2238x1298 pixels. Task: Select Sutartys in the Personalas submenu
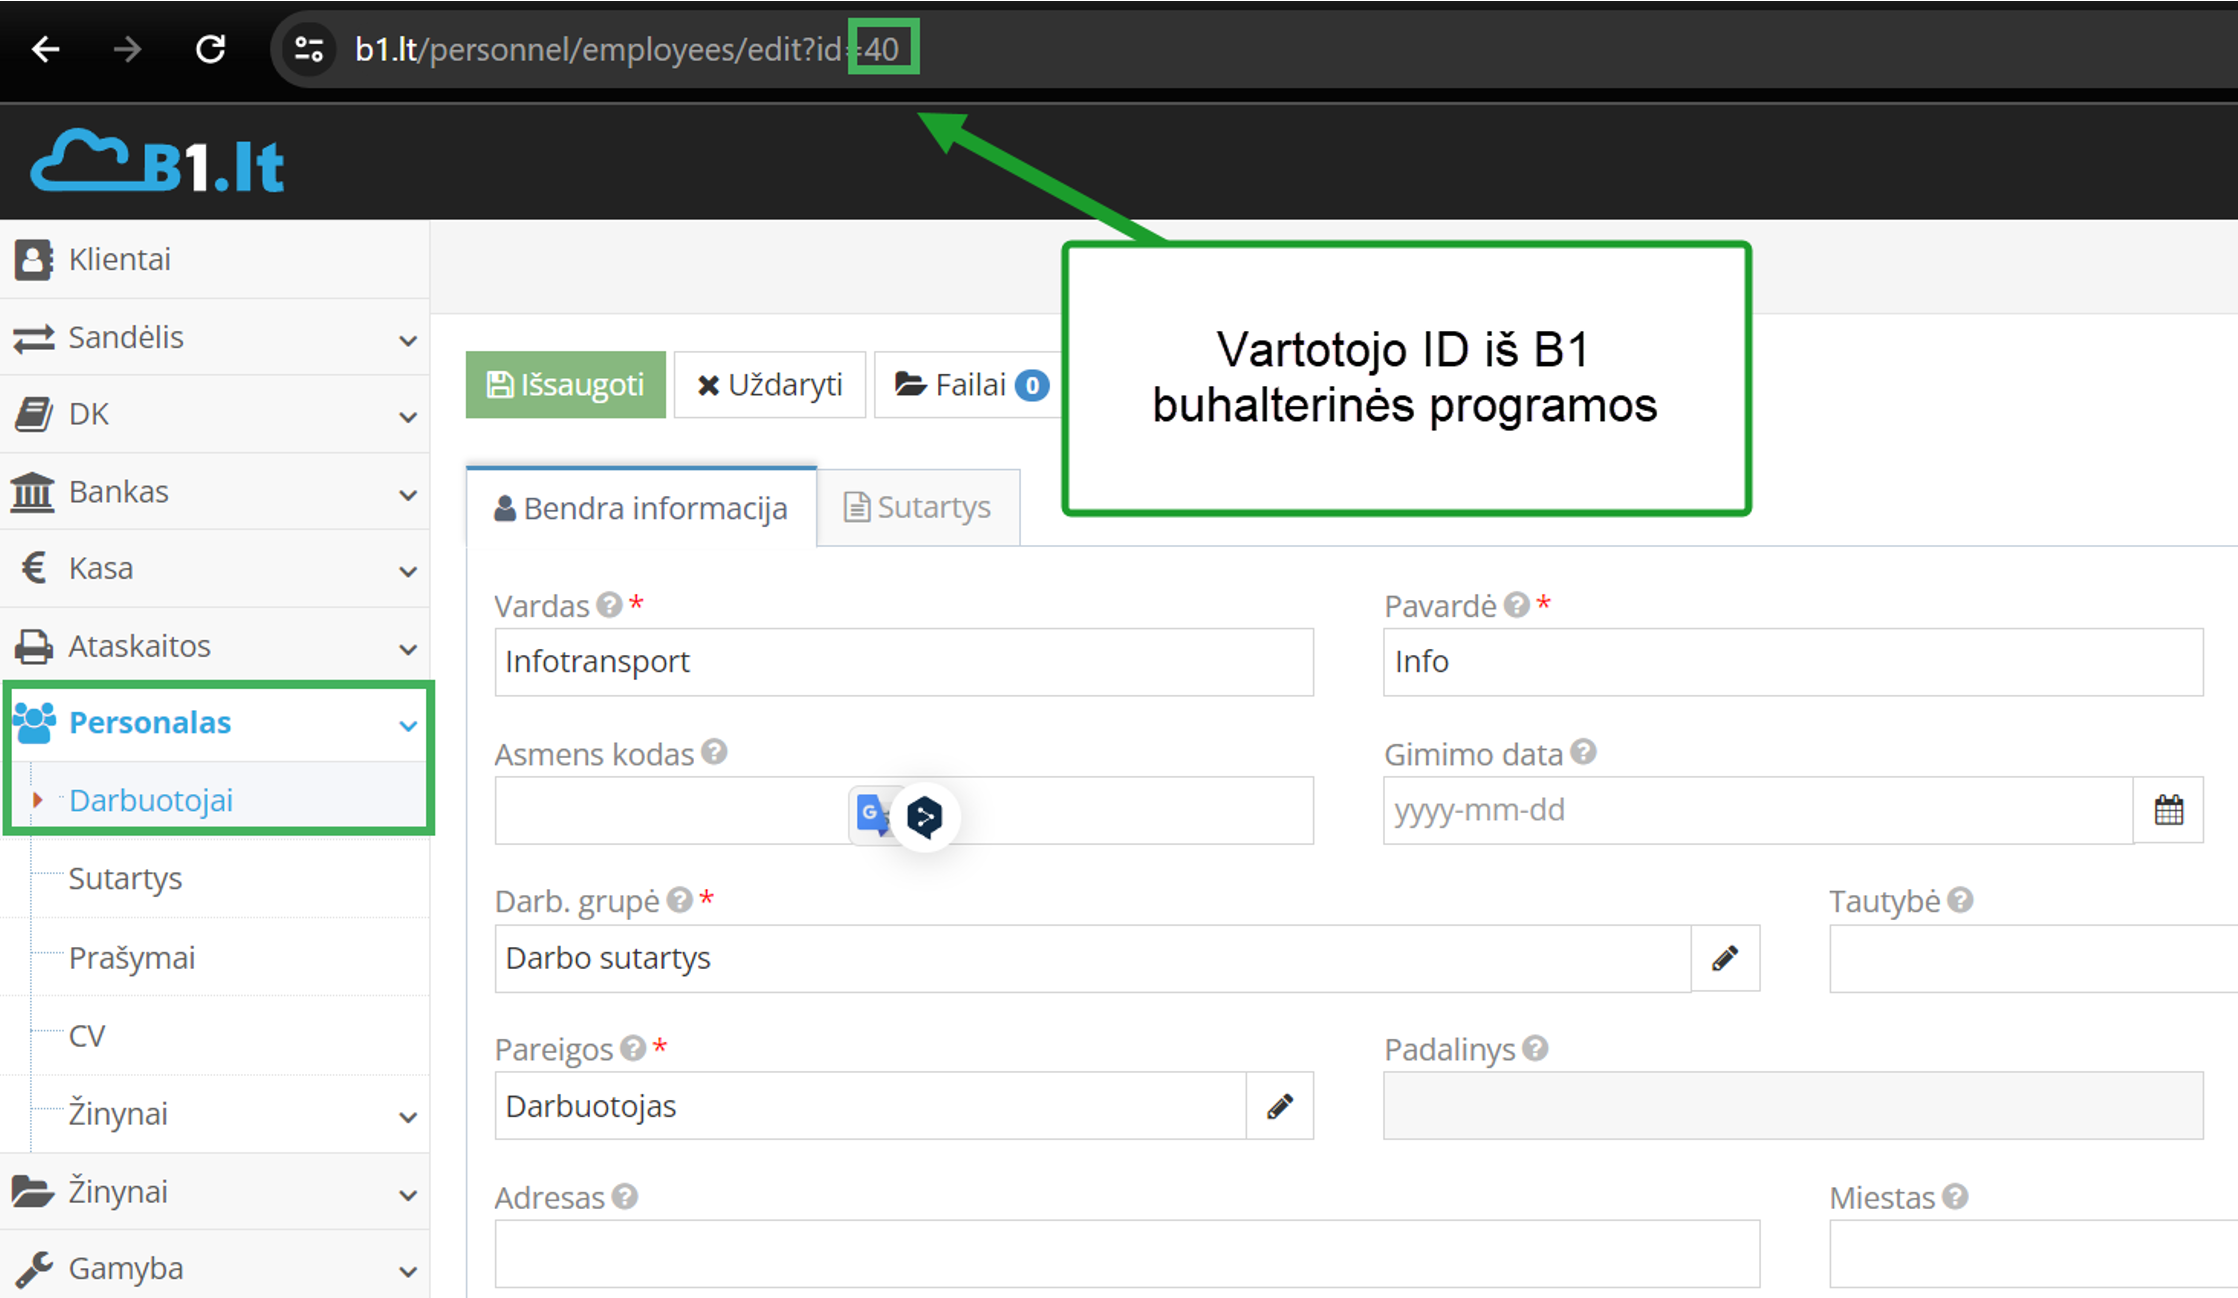pyautogui.click(x=125, y=879)
